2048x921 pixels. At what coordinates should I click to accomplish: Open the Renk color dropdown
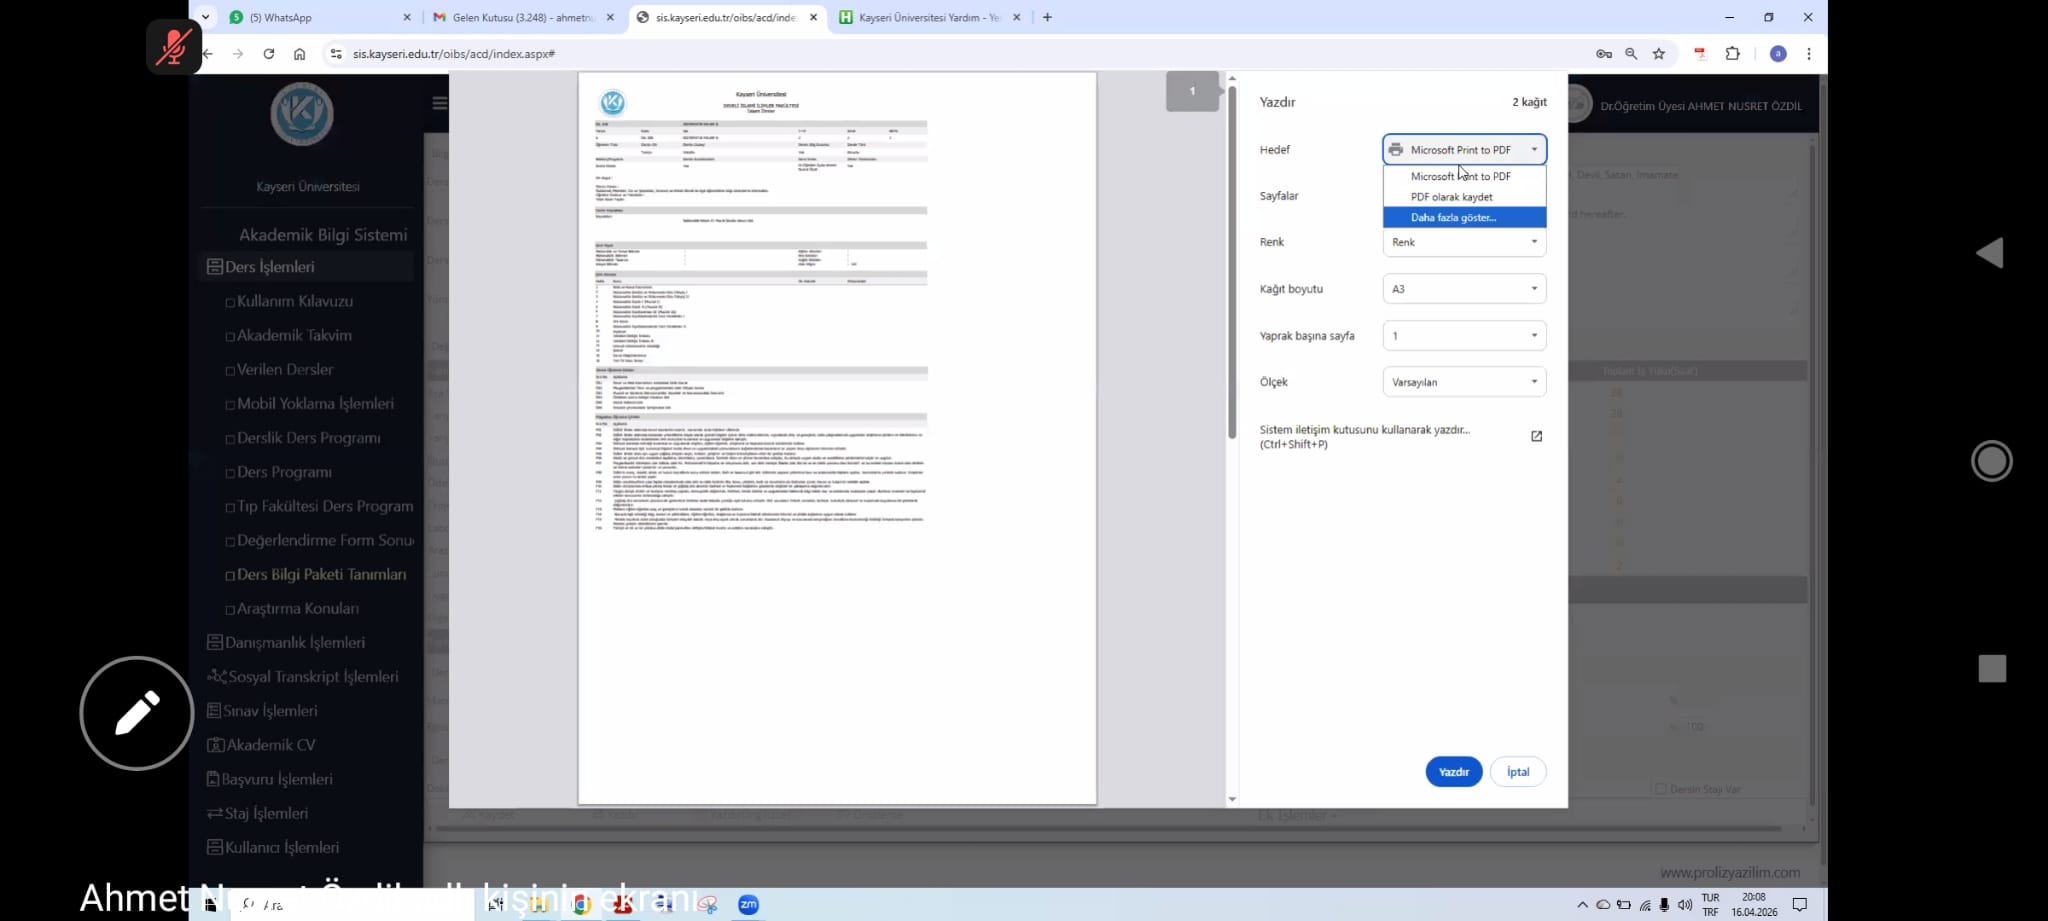click(1464, 242)
